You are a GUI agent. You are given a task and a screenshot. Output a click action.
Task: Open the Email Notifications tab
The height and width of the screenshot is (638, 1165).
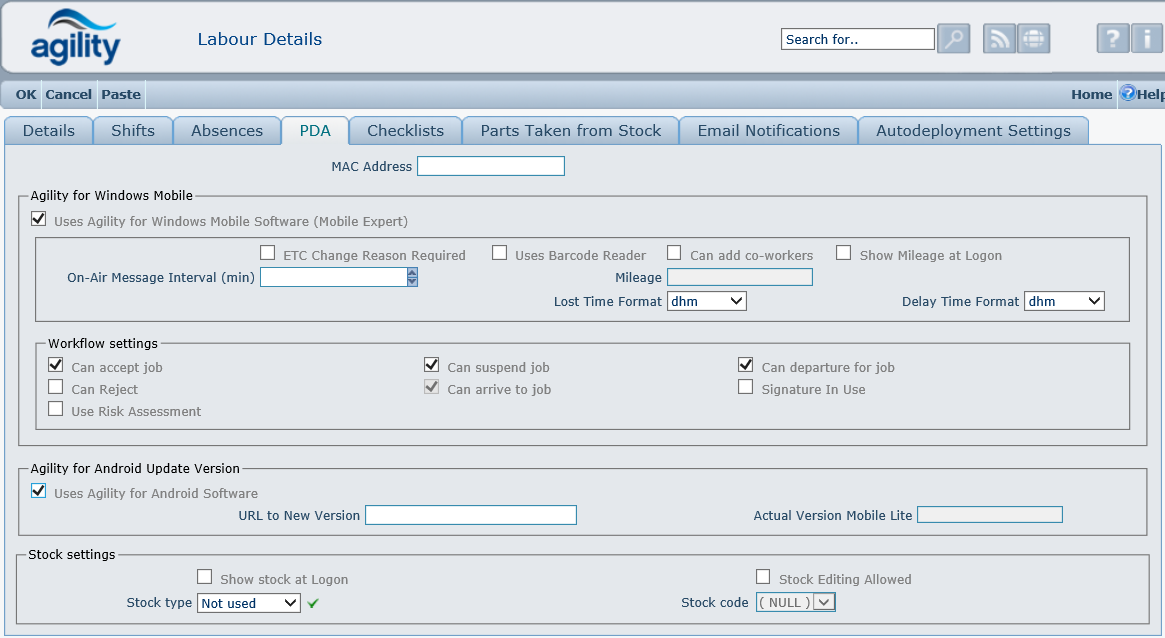point(768,131)
